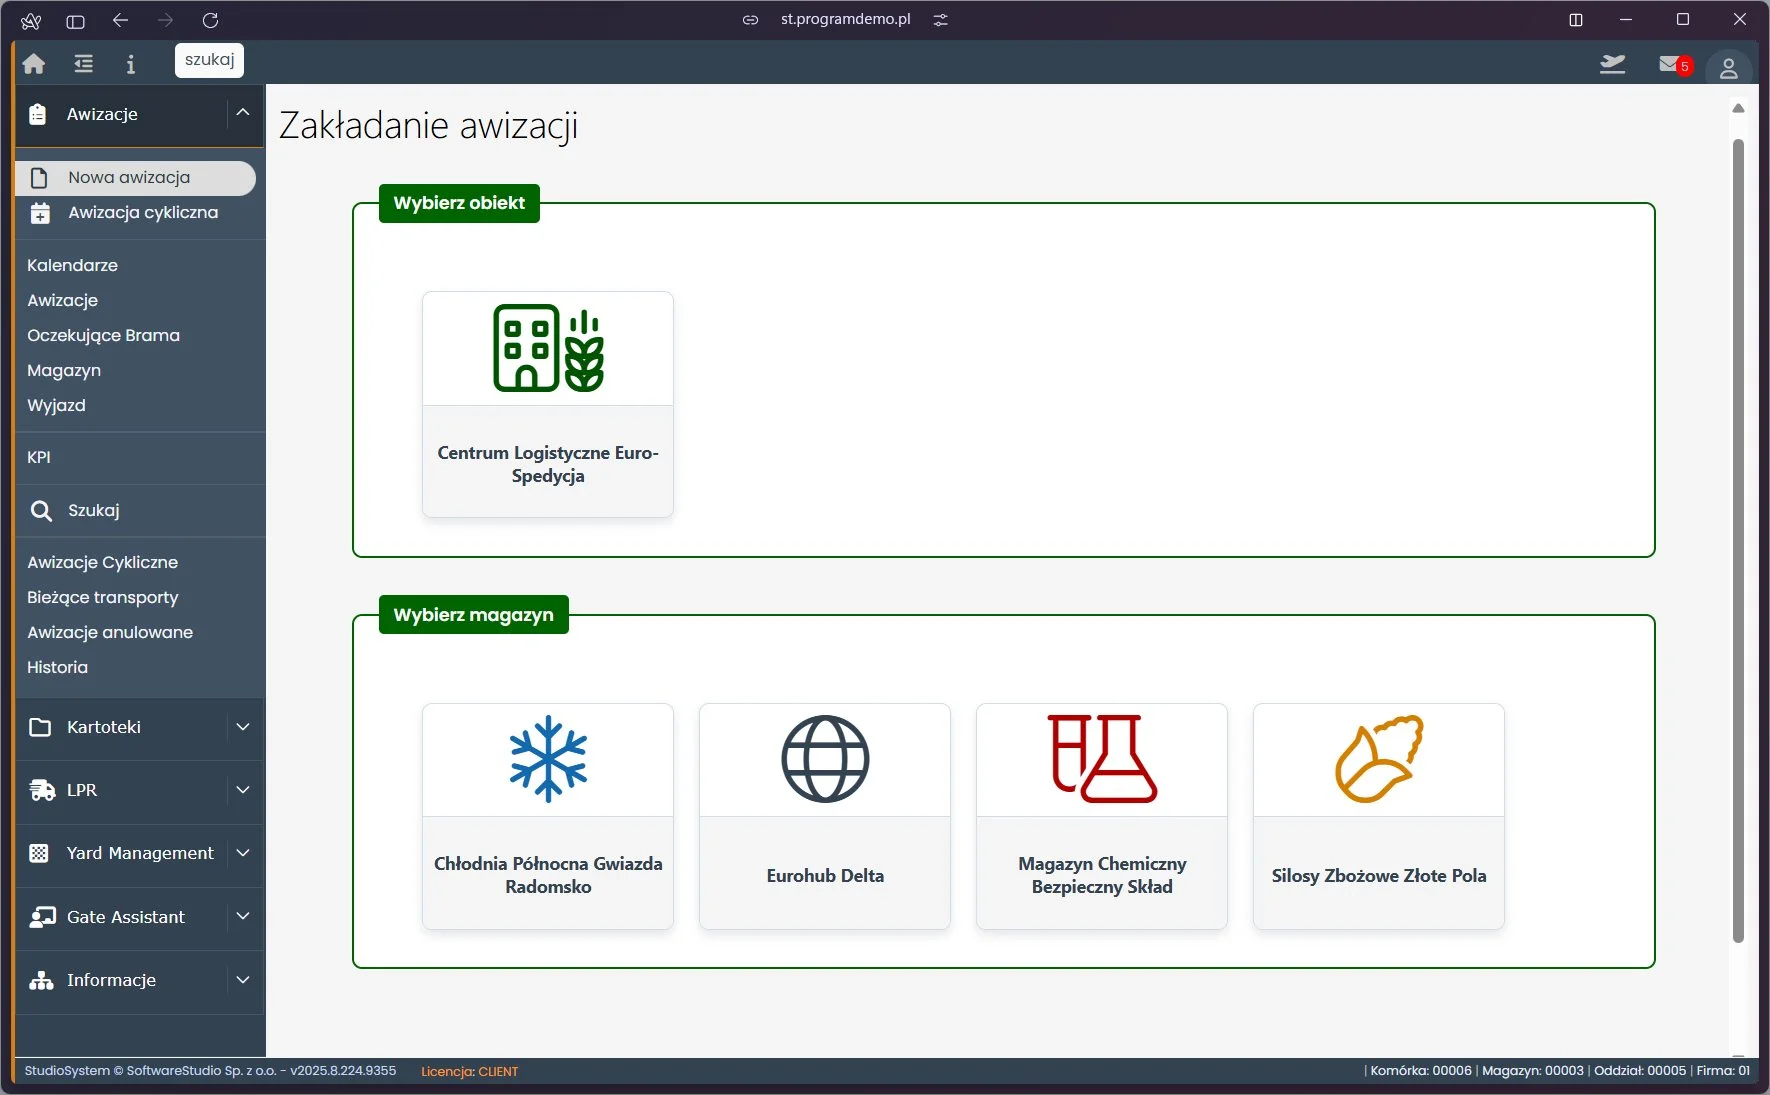Viewport: 1770px width, 1095px height.
Task: Click the szukaj search field
Action: pyautogui.click(x=209, y=60)
